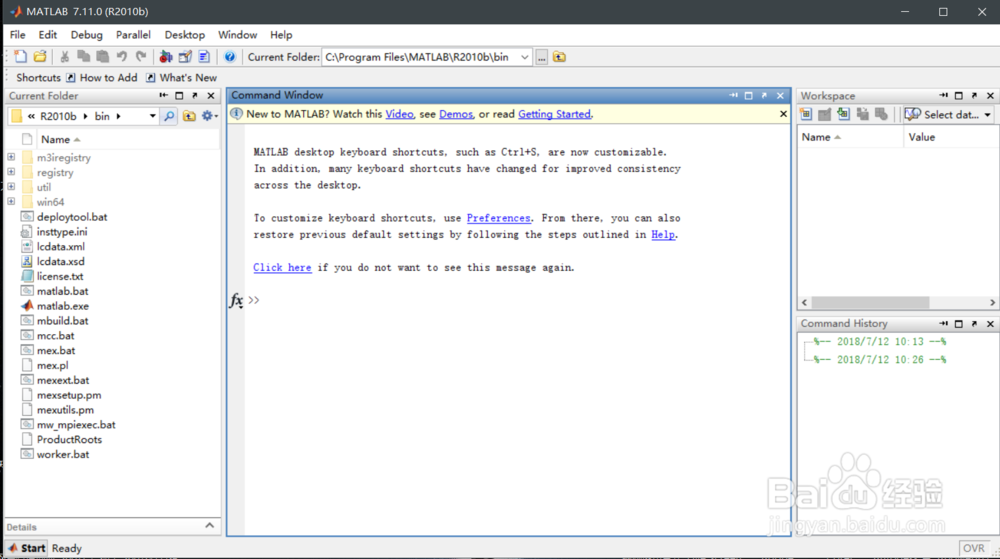This screenshot has height=559, width=1000.
Task: Open the GUIDE tool icon
Action: click(185, 57)
